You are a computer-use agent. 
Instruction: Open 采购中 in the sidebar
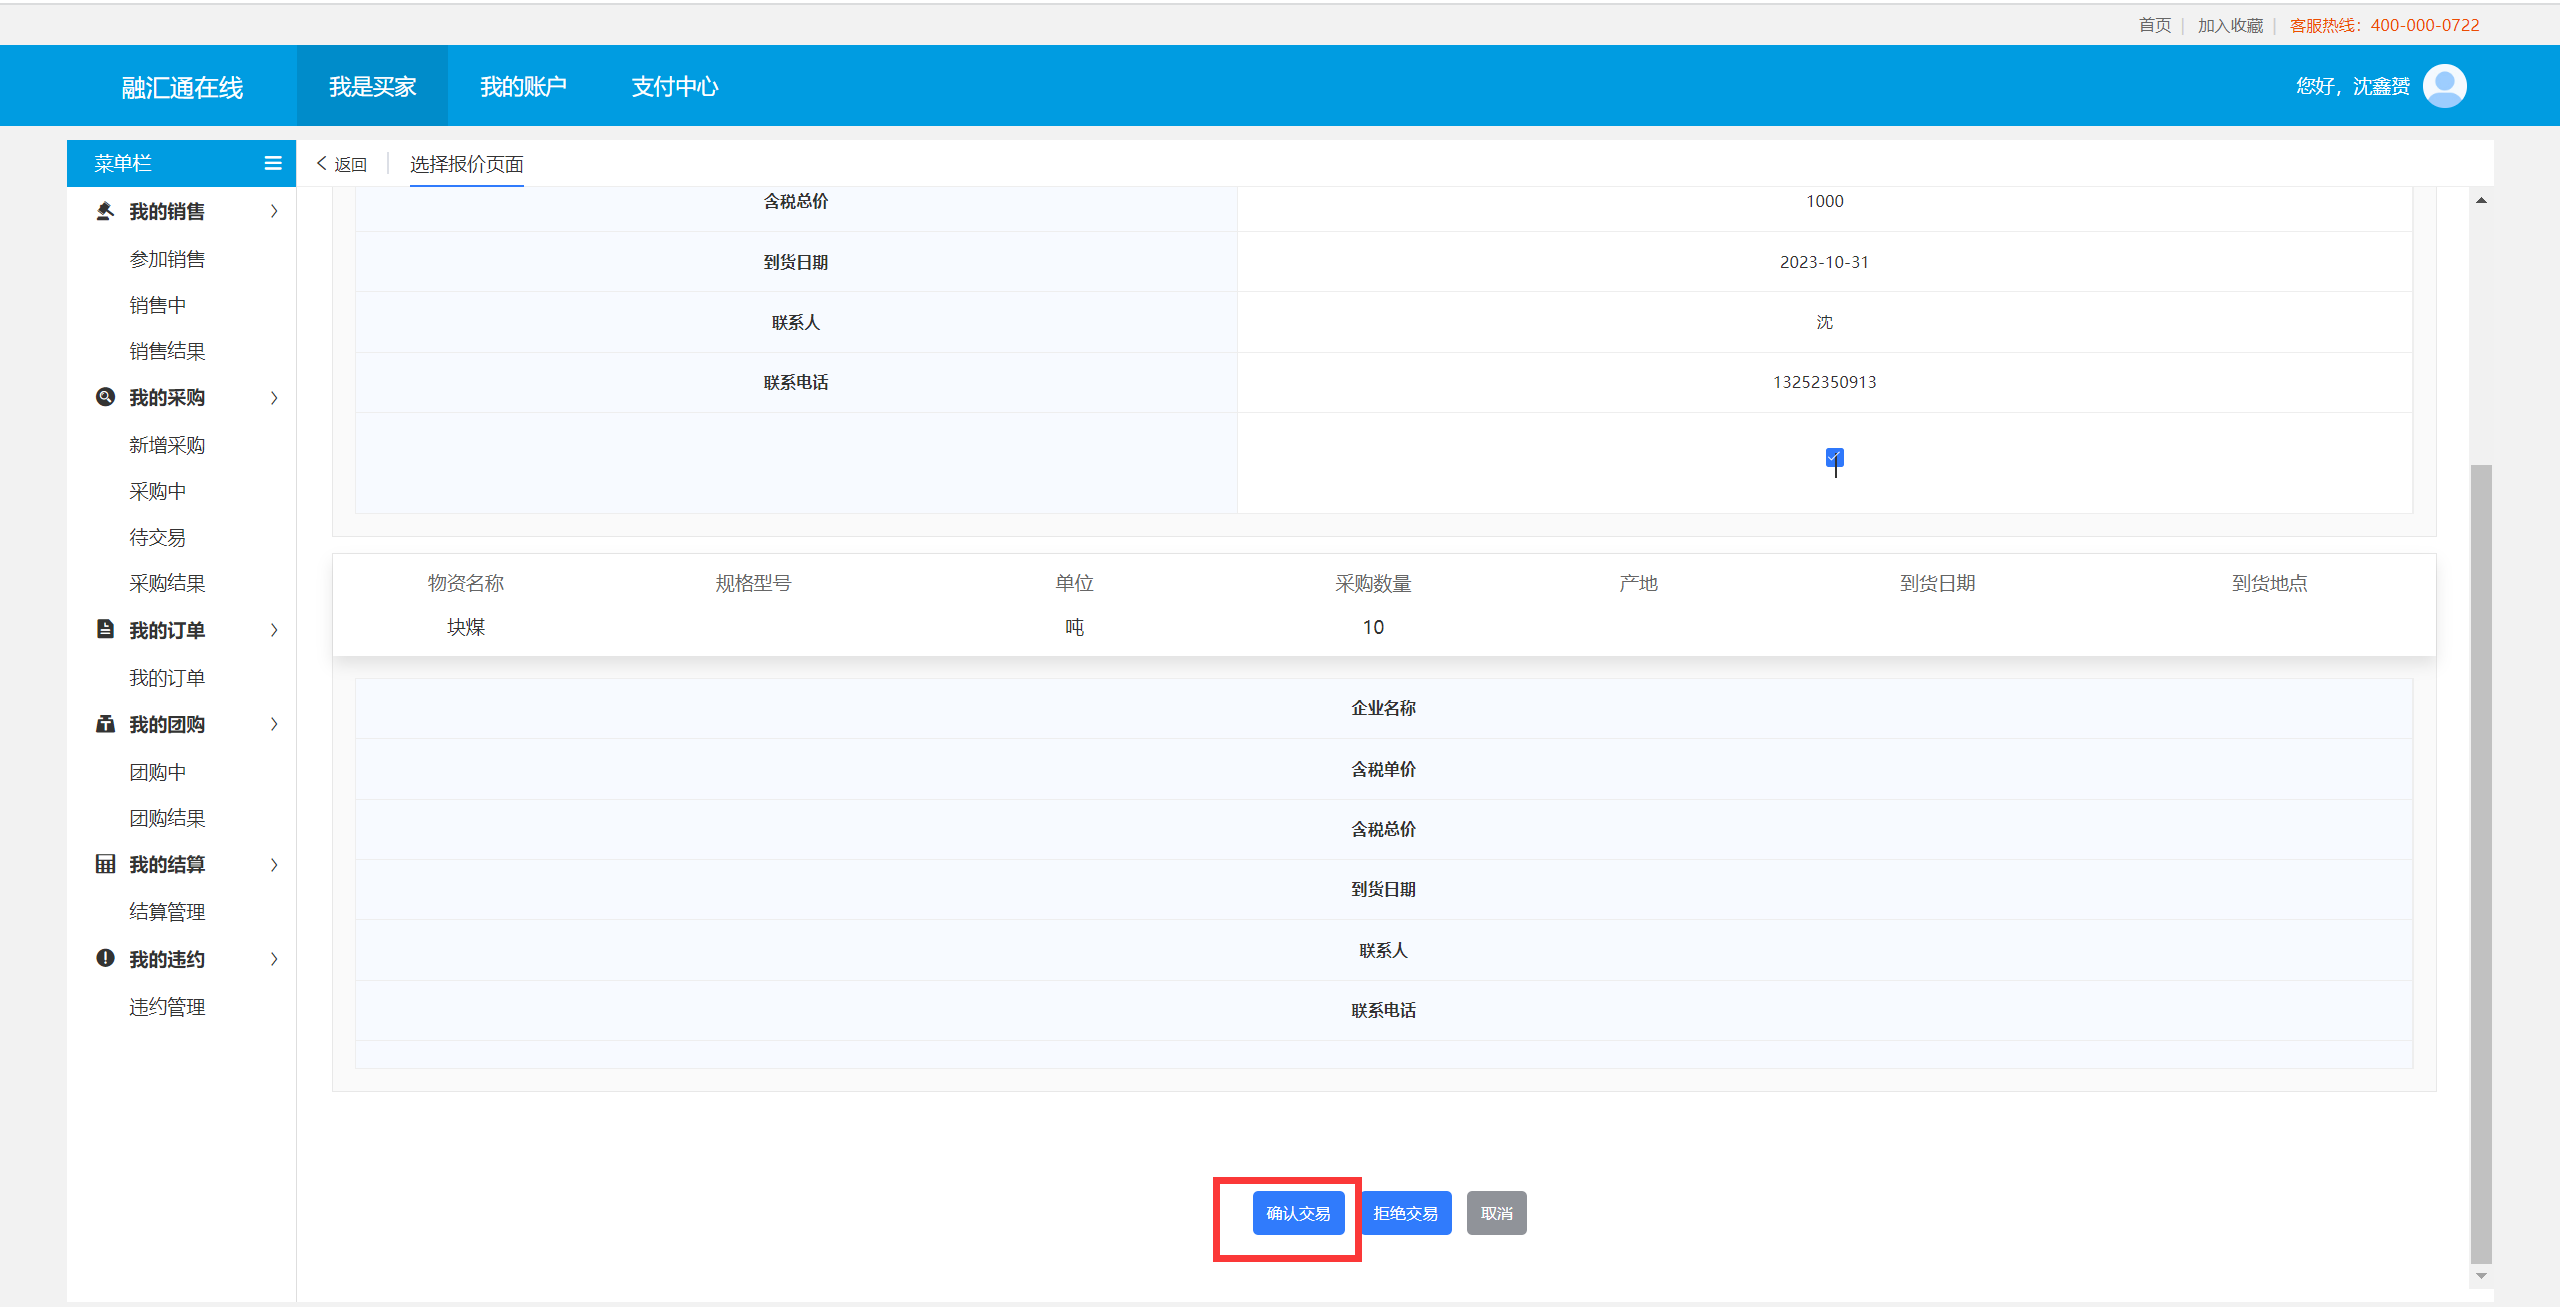pos(157,491)
